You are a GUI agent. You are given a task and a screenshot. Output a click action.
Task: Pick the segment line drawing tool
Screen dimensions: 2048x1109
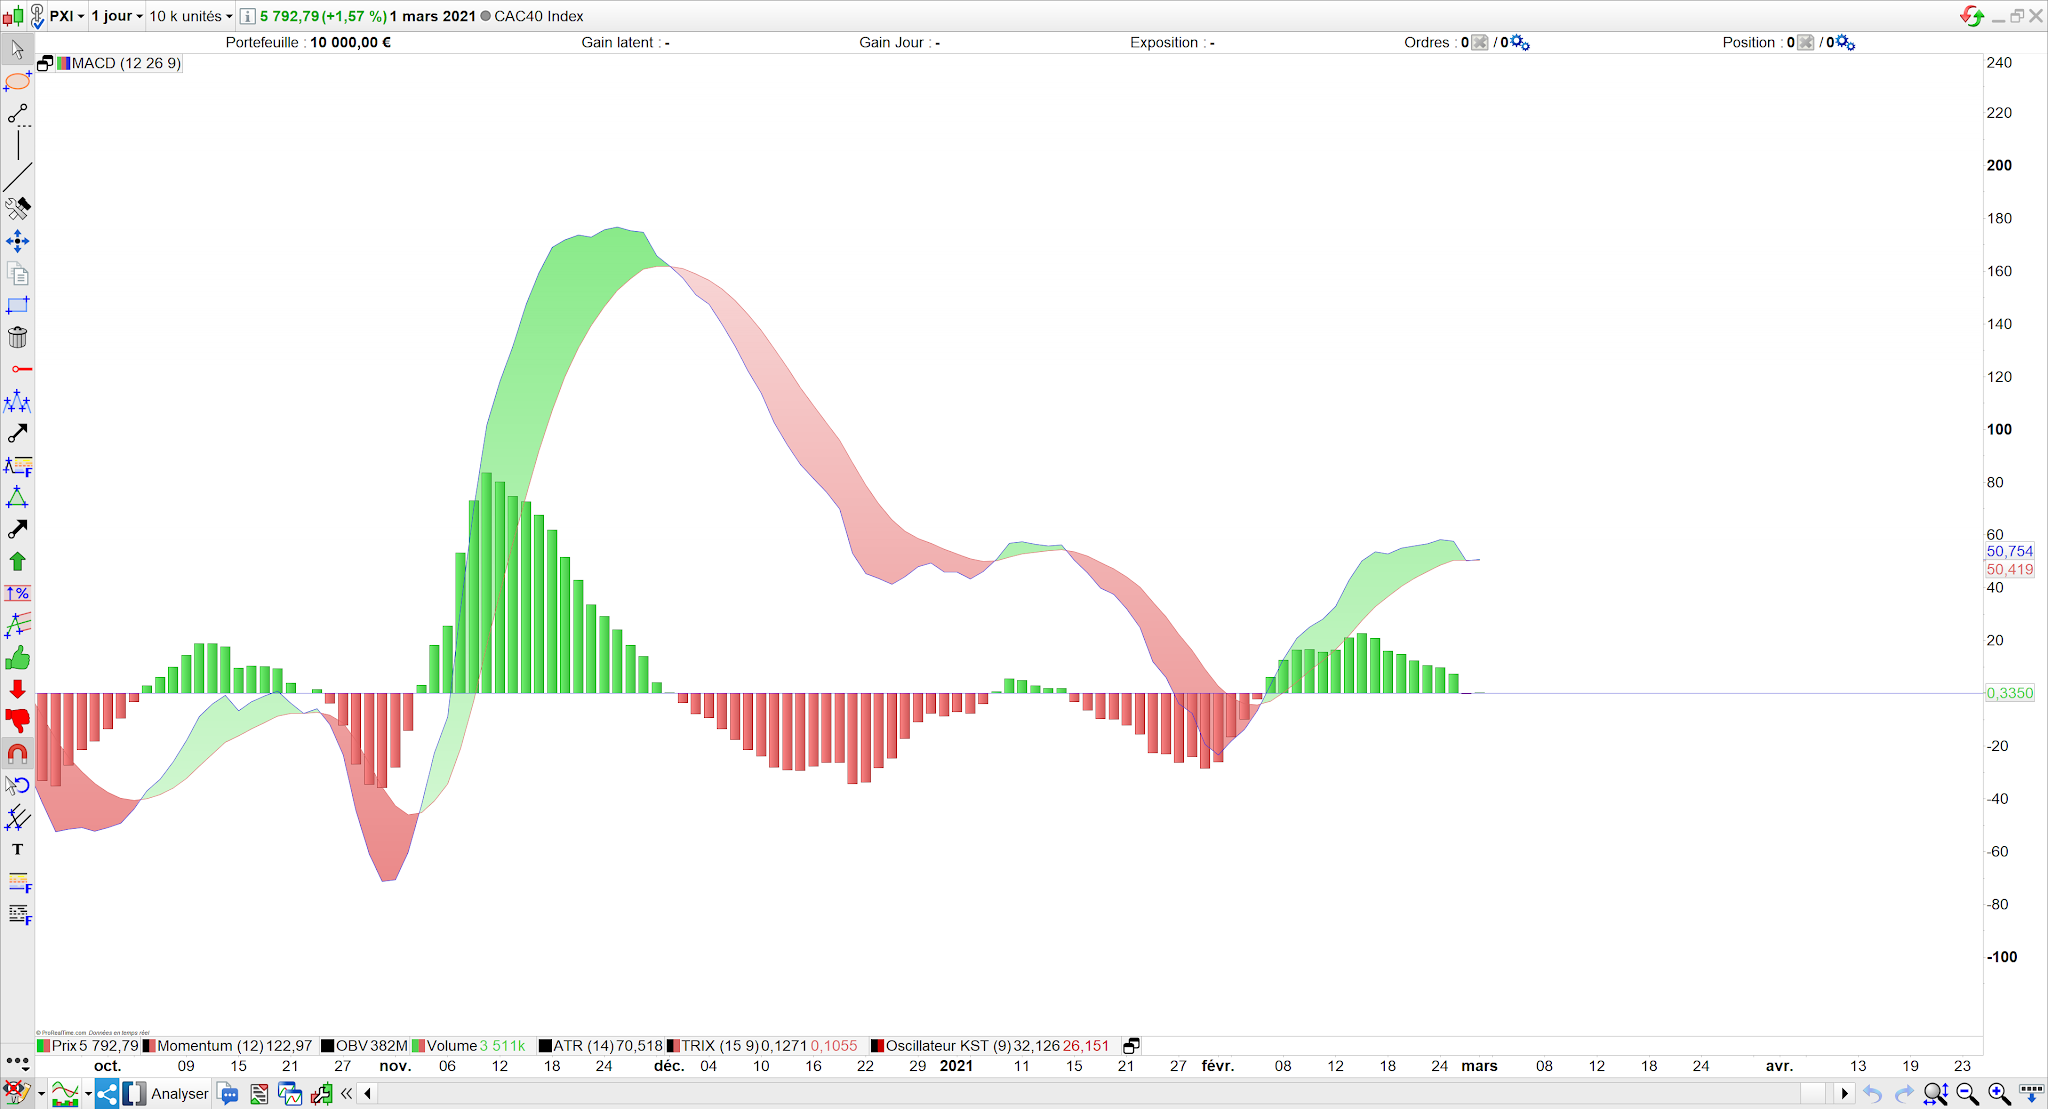(17, 114)
